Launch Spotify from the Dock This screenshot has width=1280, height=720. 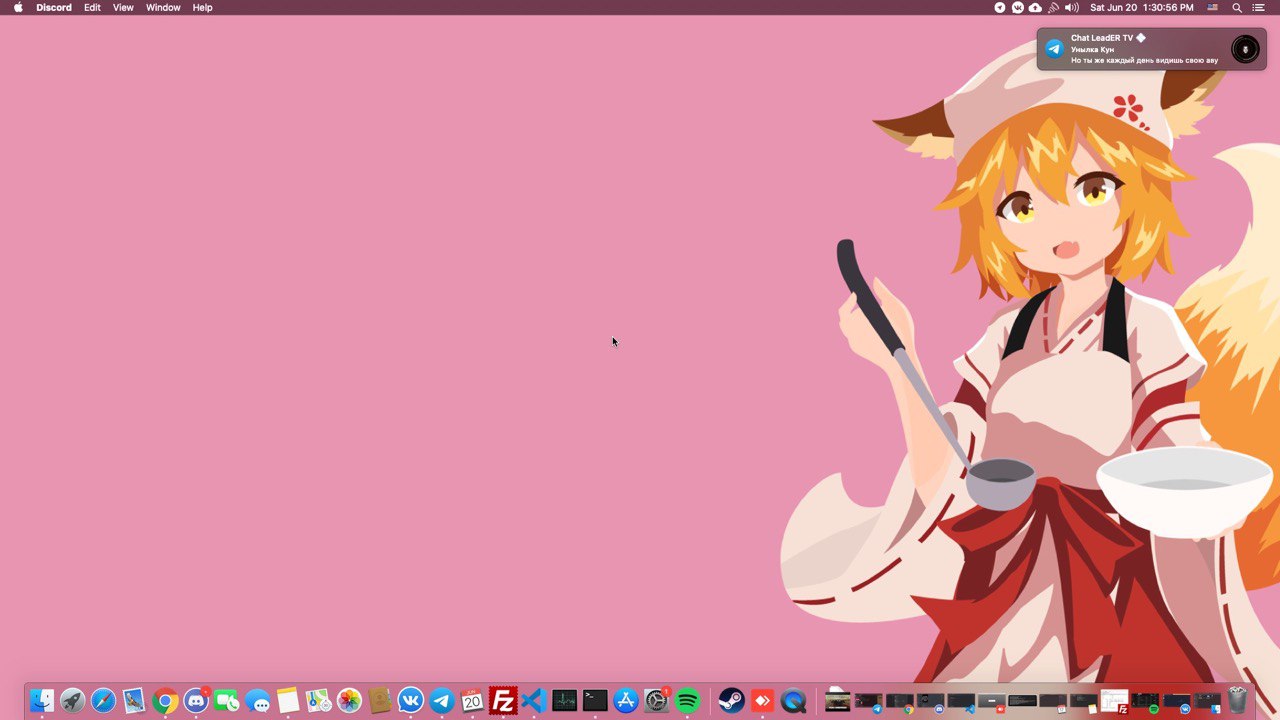688,701
